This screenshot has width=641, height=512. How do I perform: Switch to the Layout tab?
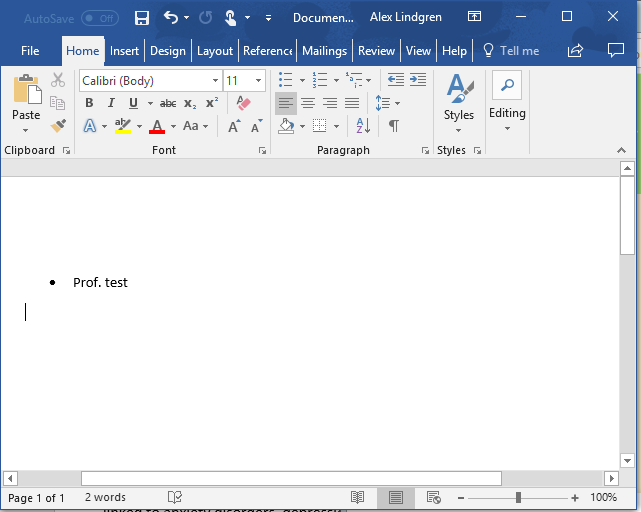point(215,51)
